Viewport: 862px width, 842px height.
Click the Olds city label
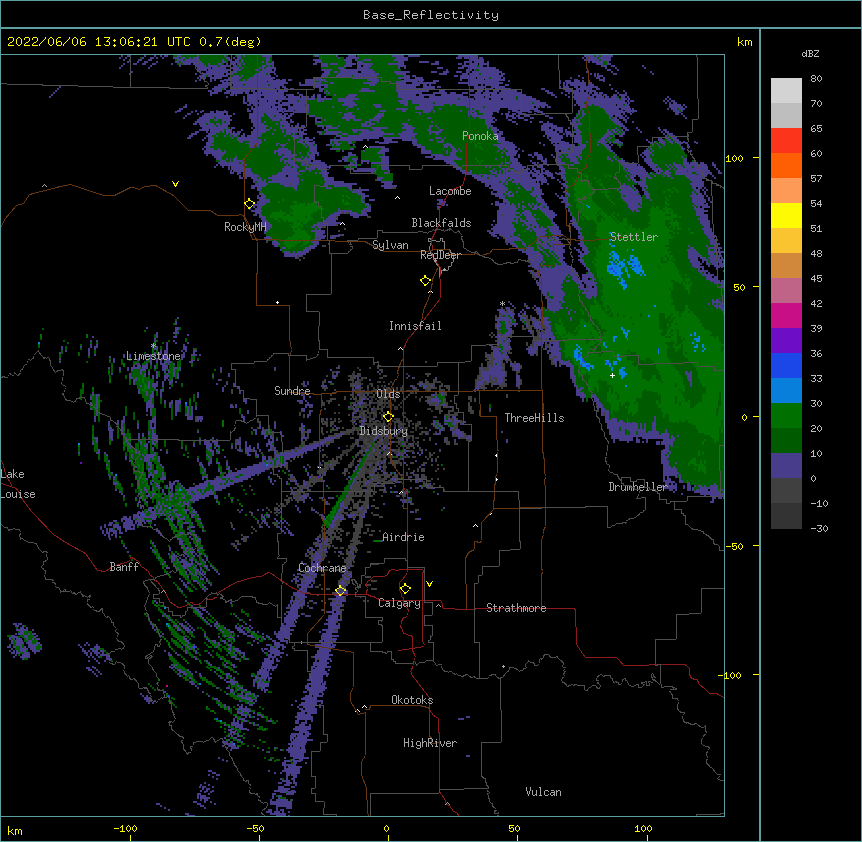pos(388,394)
